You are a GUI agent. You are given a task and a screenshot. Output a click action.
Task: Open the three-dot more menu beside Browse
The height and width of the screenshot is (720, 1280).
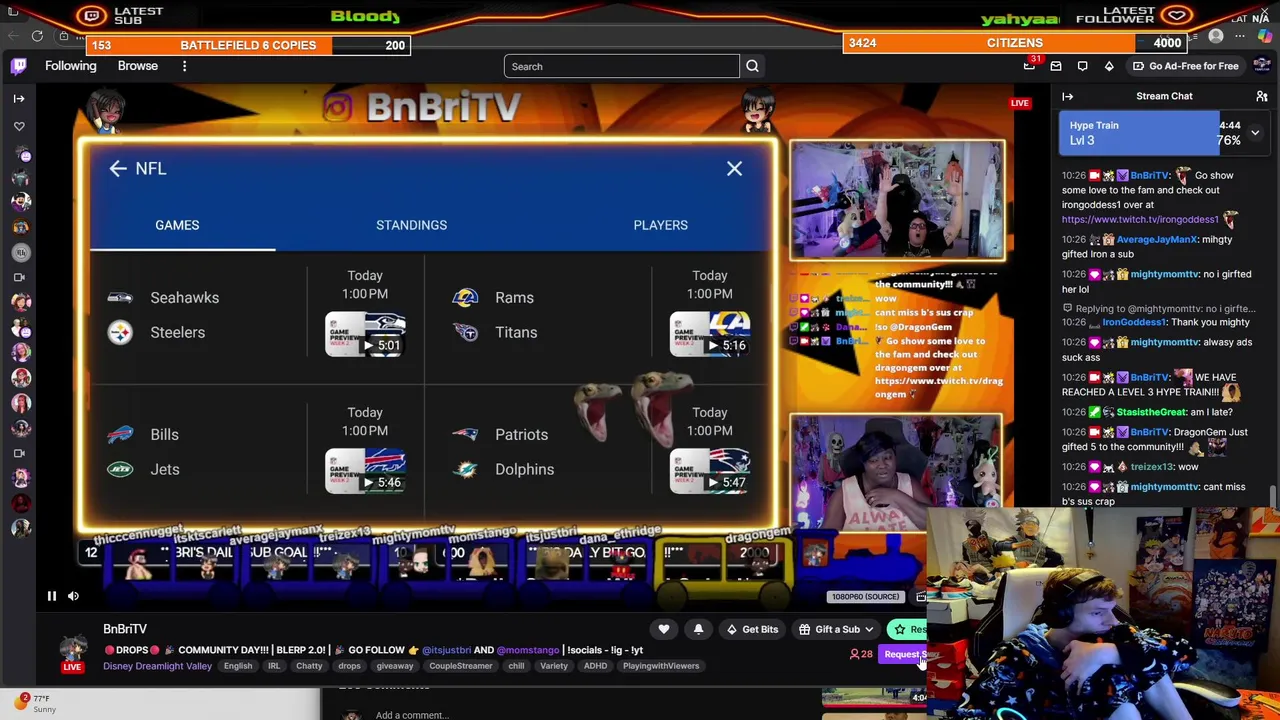click(184, 66)
